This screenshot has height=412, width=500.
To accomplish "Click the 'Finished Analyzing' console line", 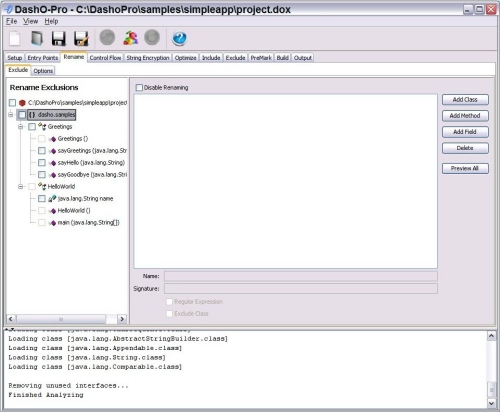I will (46, 395).
